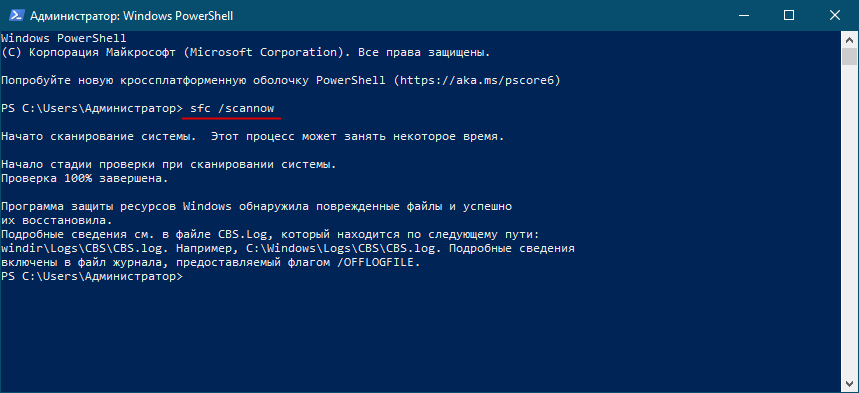This screenshot has height=393, width=859.
Task: Close the Administrator PowerShell window
Action: (835, 15)
